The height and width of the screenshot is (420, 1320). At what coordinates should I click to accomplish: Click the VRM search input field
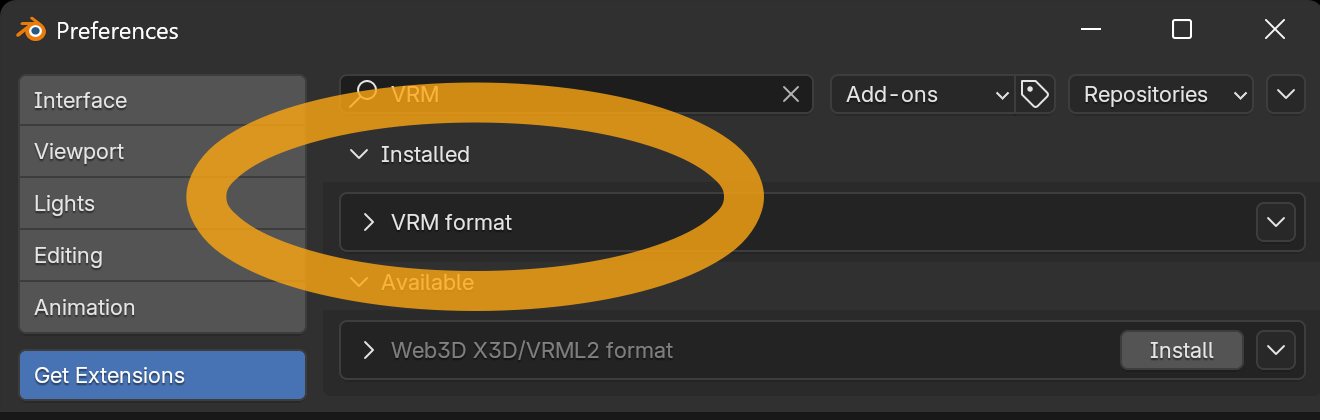click(x=580, y=94)
